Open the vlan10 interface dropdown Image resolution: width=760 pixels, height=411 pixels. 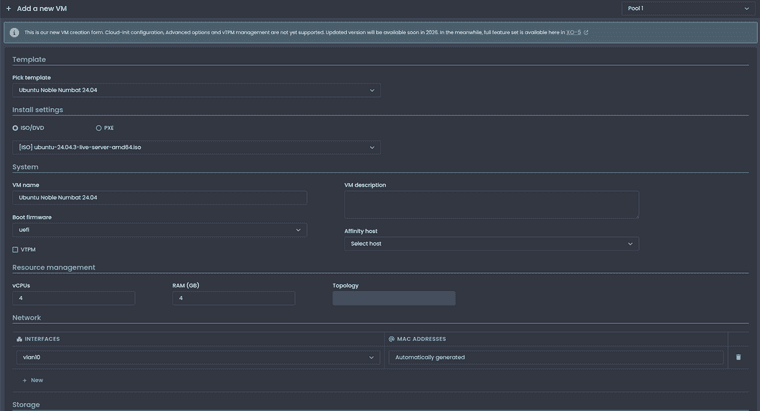198,357
